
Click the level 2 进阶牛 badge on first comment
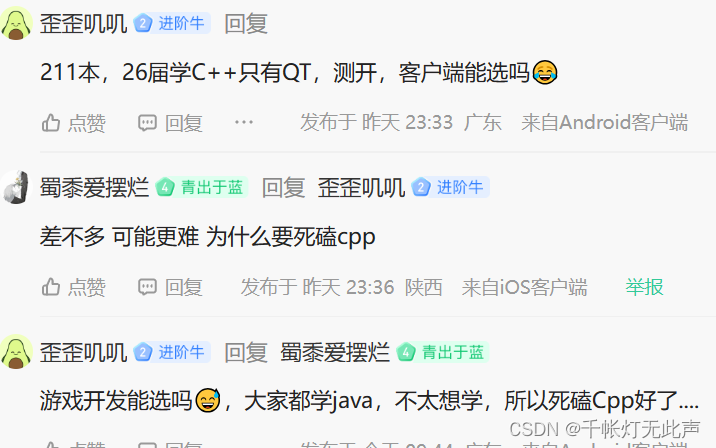[x=172, y=23]
